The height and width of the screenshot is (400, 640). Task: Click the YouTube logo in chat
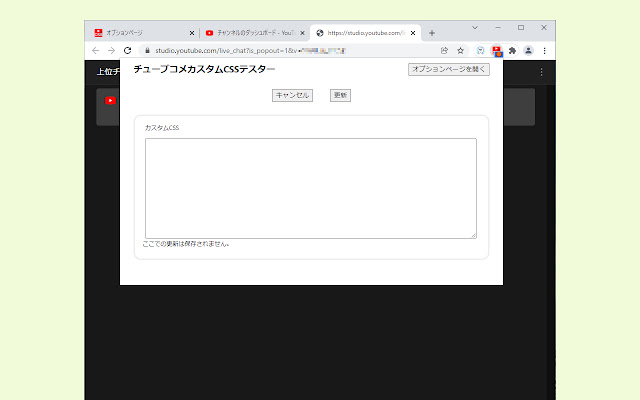click(x=110, y=100)
